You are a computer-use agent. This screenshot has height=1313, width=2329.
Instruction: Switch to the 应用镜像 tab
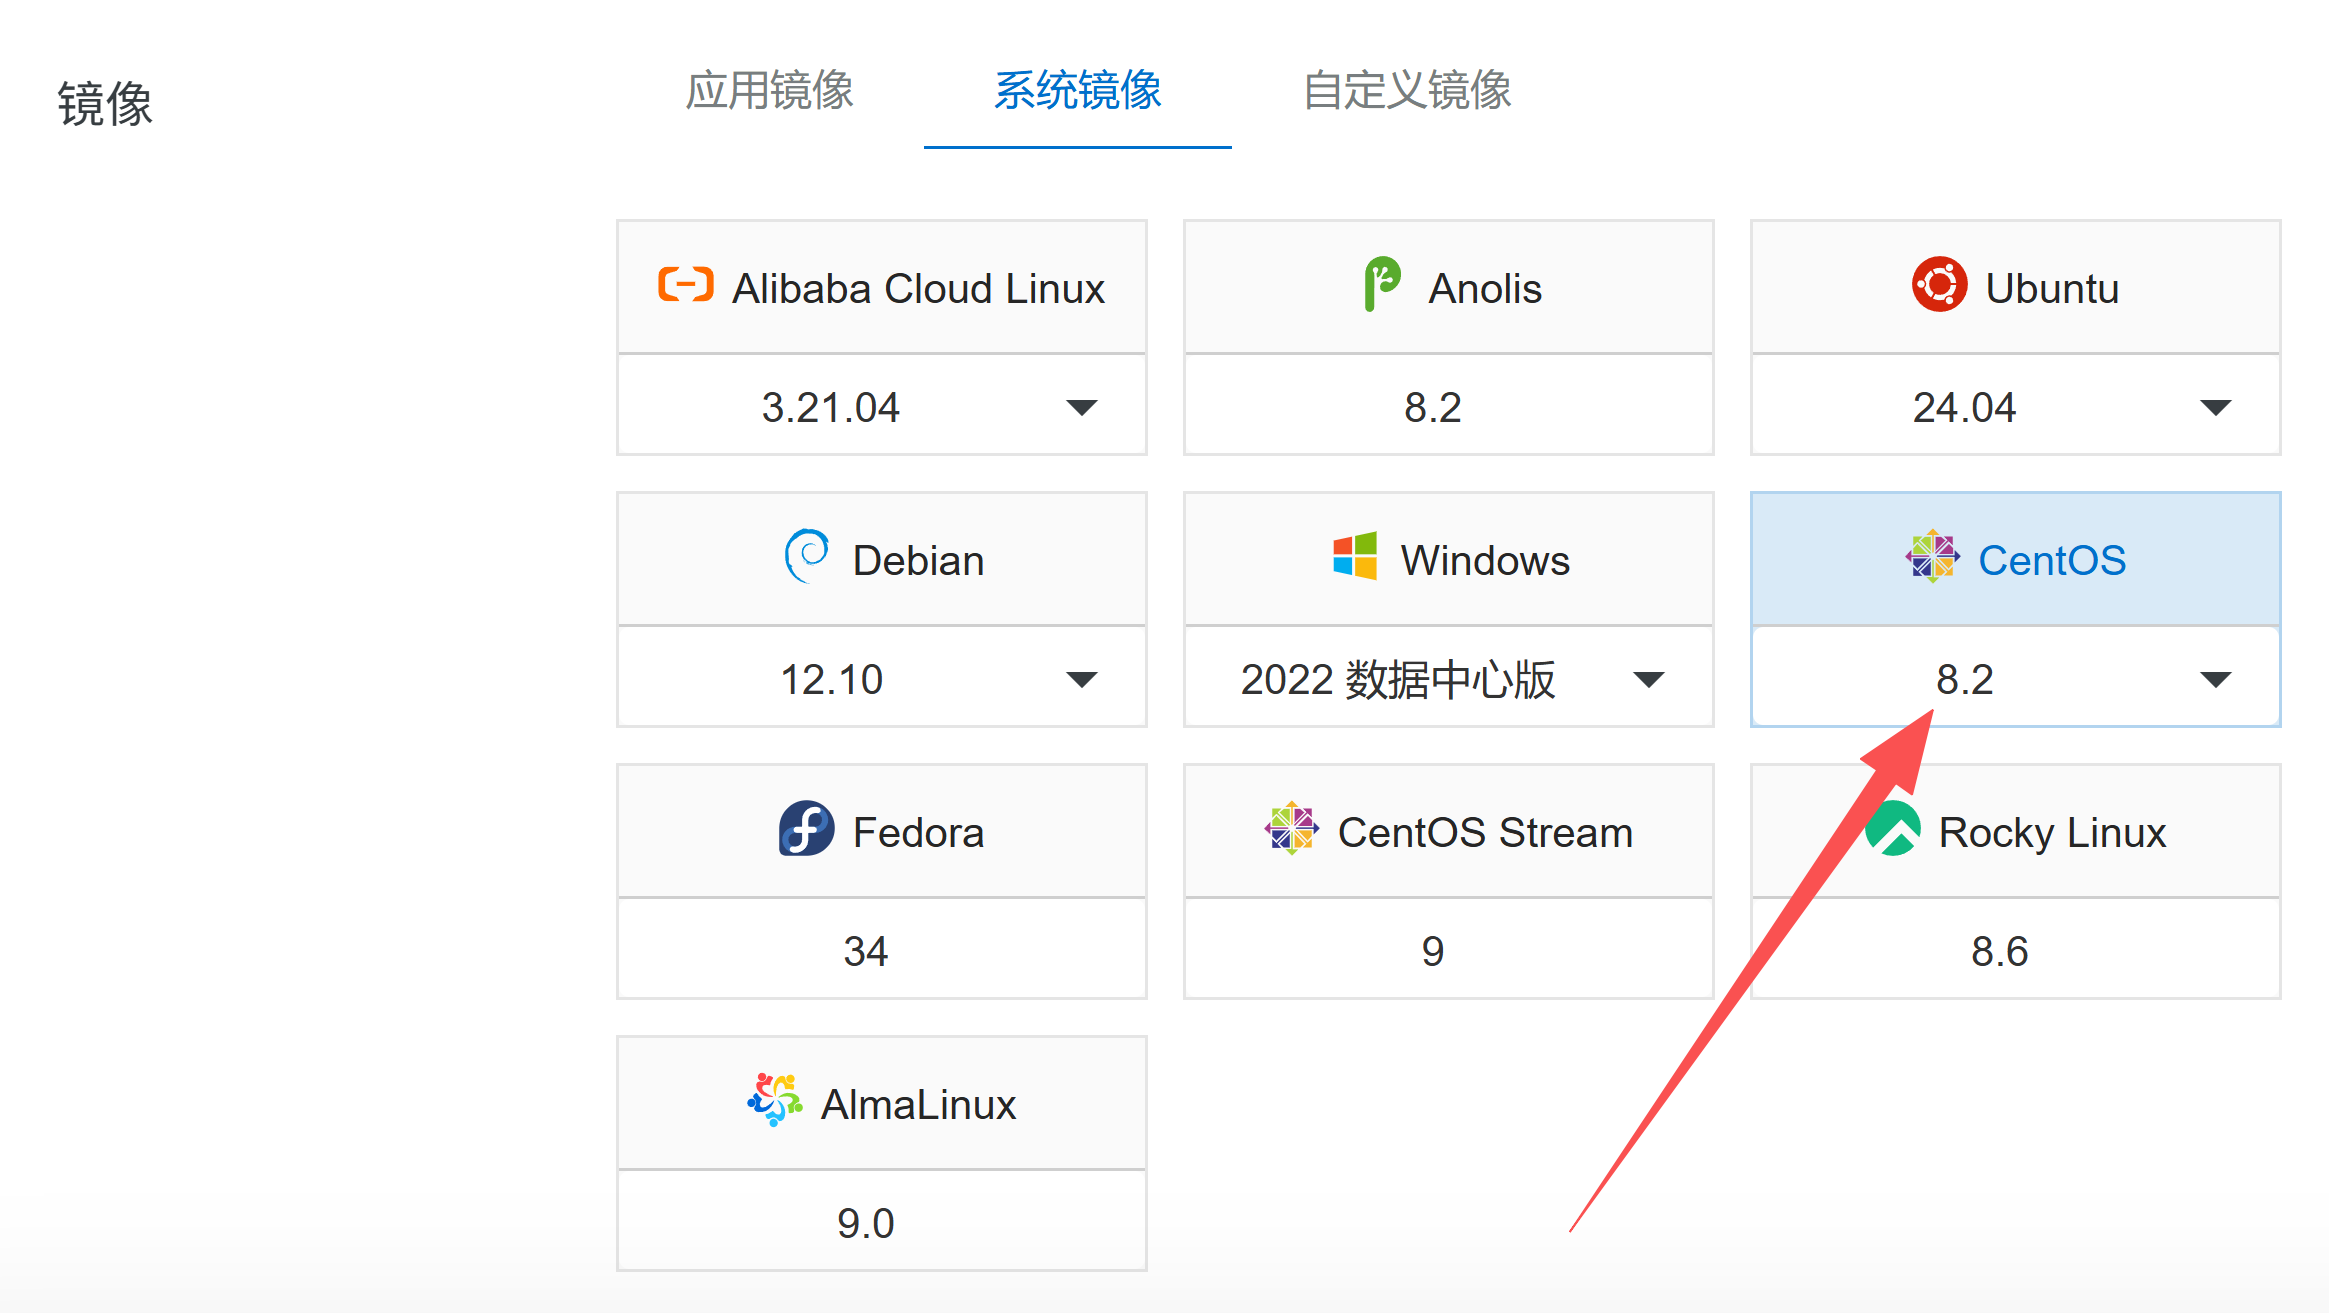769,91
